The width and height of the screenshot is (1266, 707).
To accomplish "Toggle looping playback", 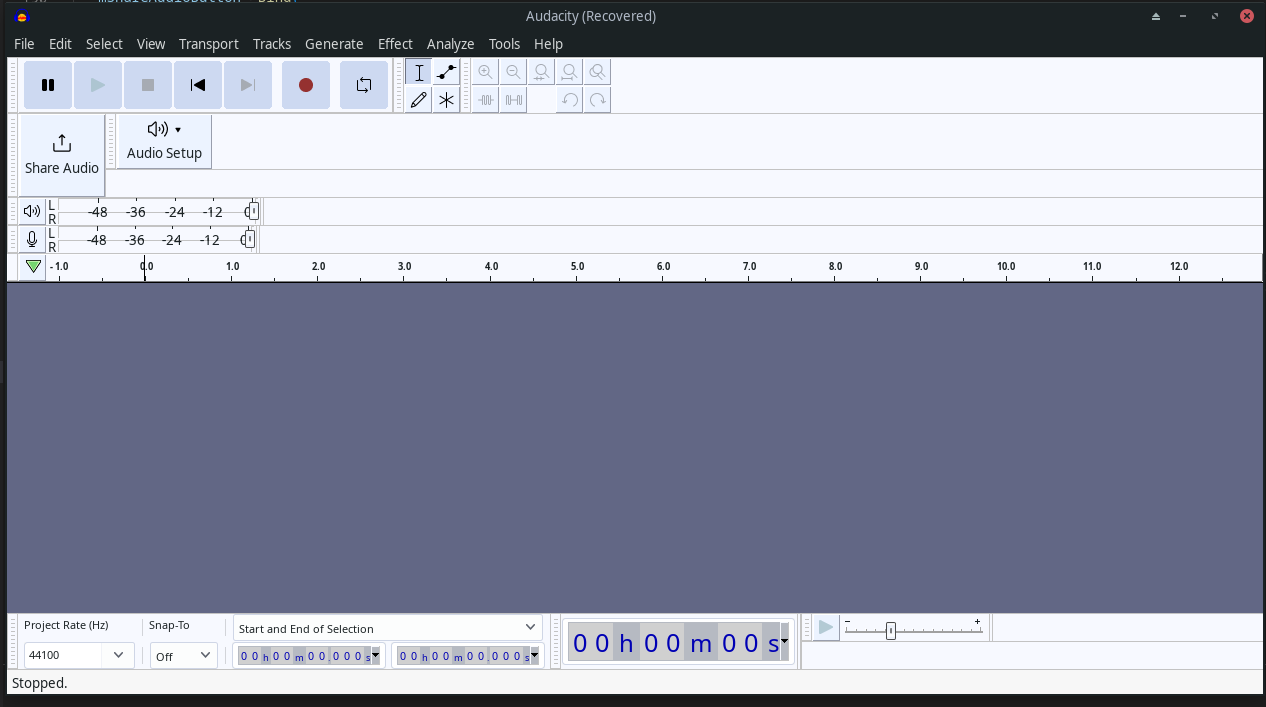I will click(363, 84).
